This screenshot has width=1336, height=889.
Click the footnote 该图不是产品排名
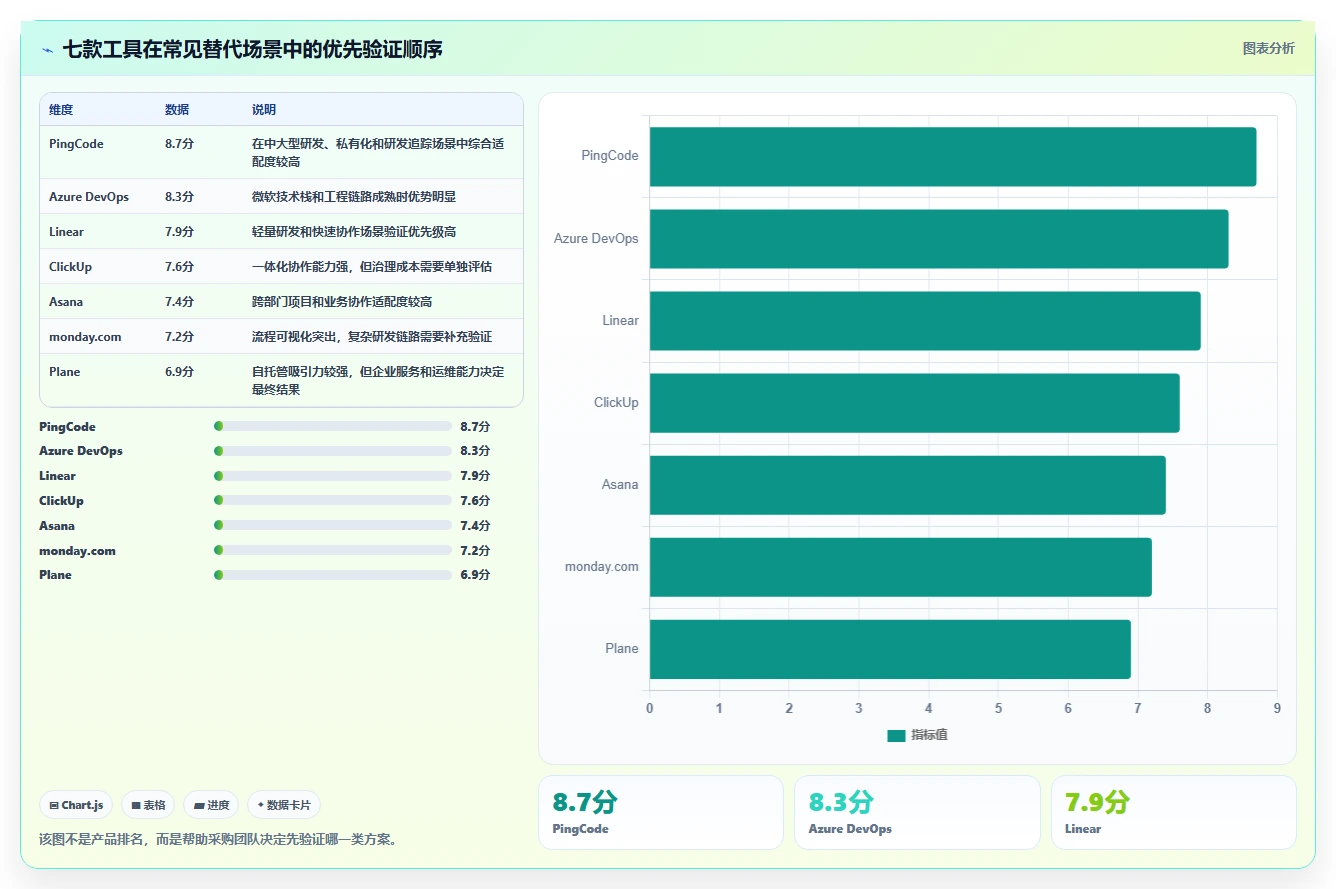[218, 839]
